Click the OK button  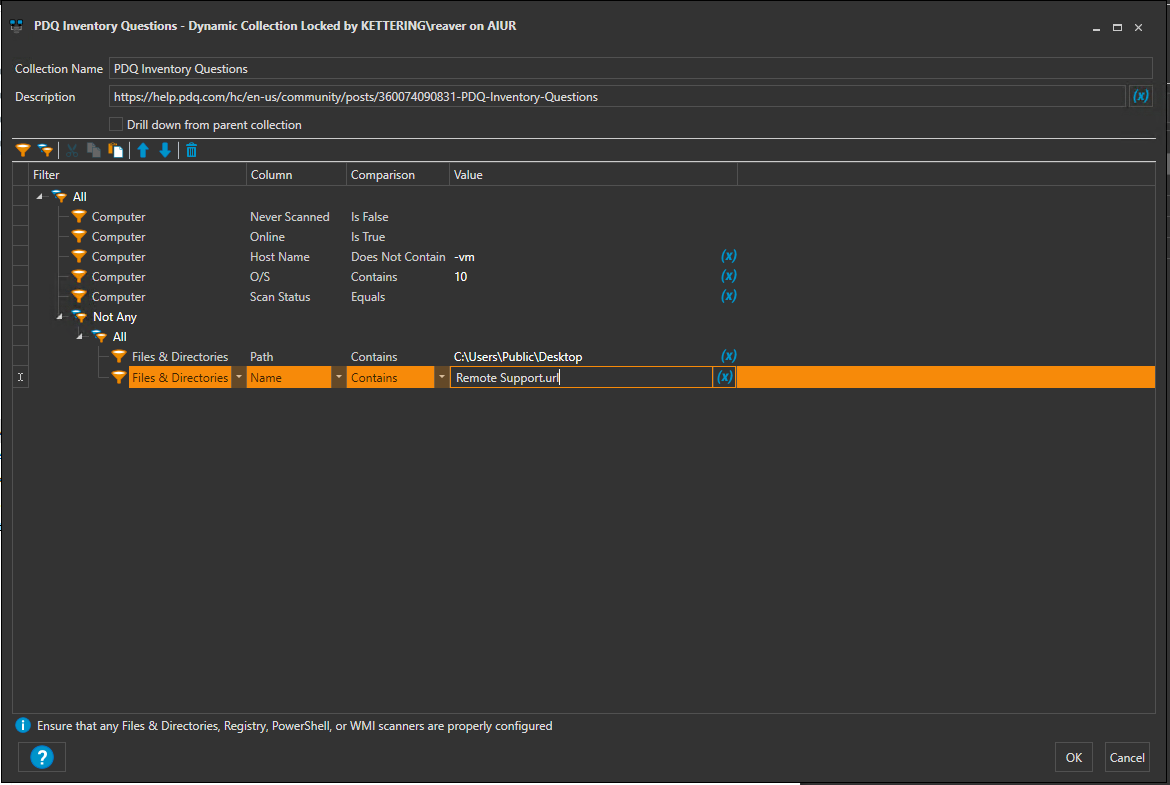coord(1073,757)
